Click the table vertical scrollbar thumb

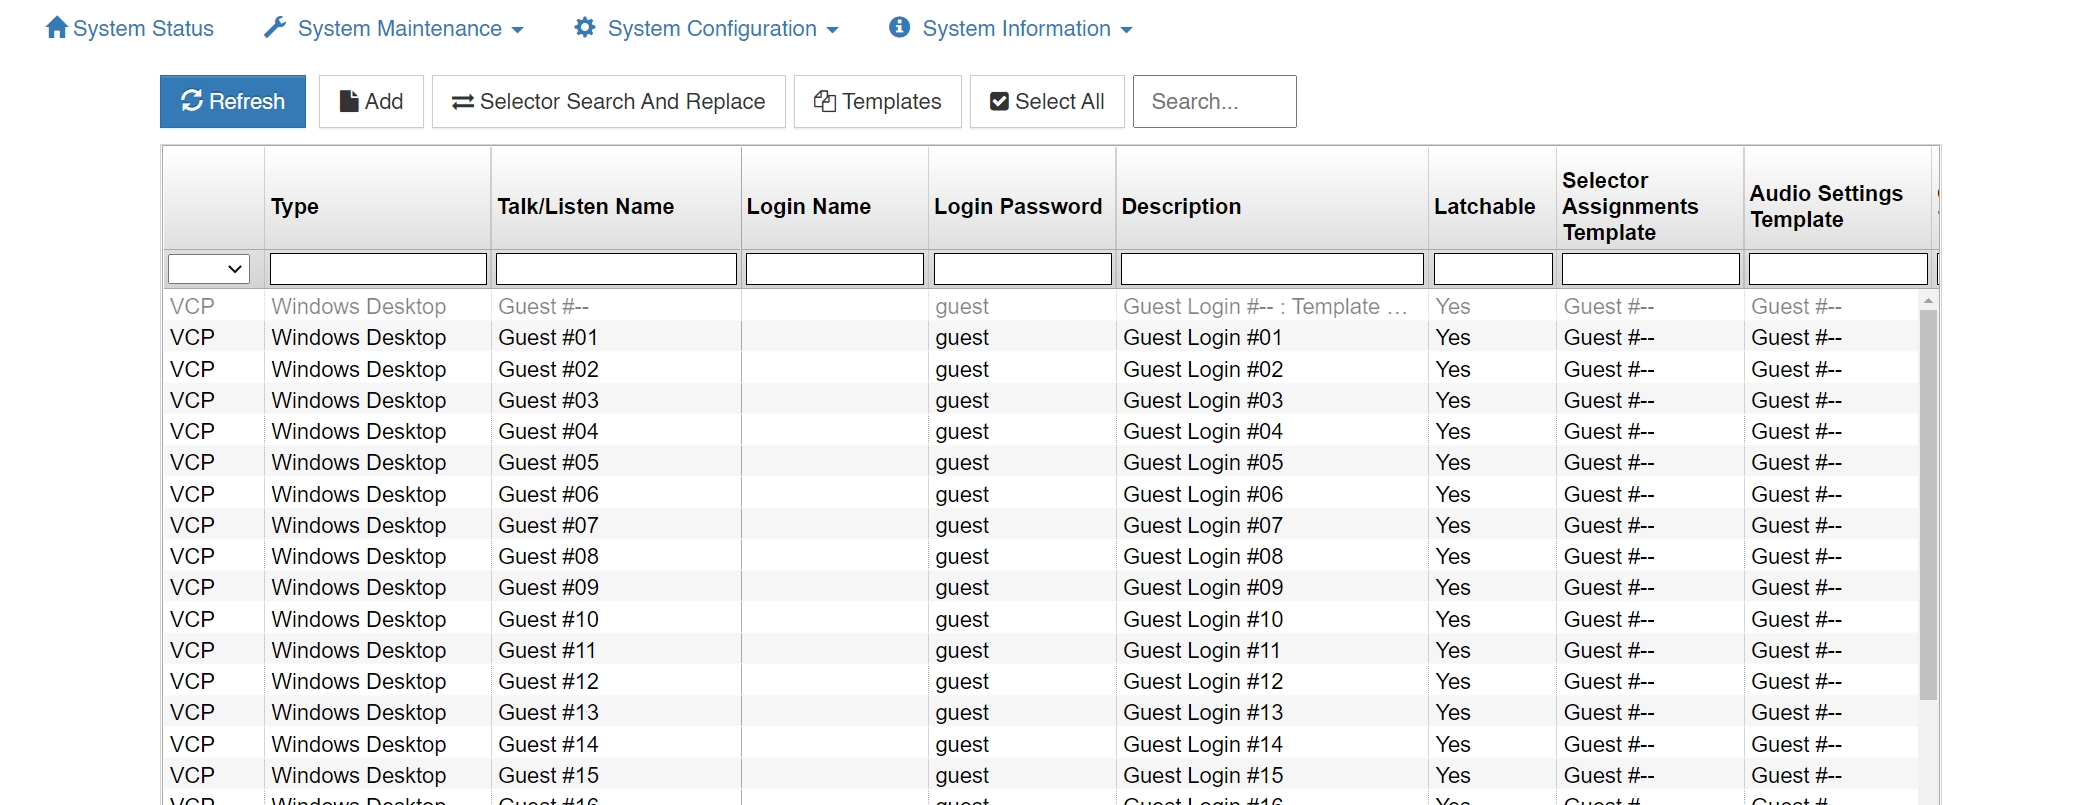click(x=1928, y=504)
